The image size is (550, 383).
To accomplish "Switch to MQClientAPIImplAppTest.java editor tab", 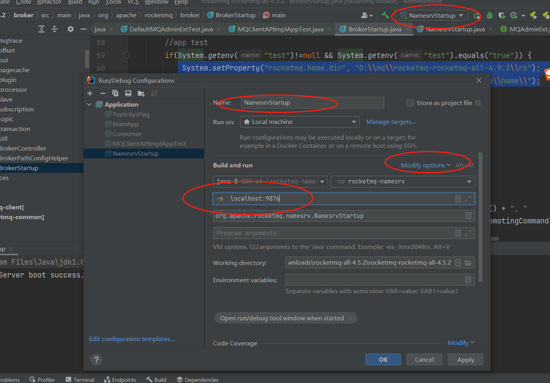I will click(276, 29).
